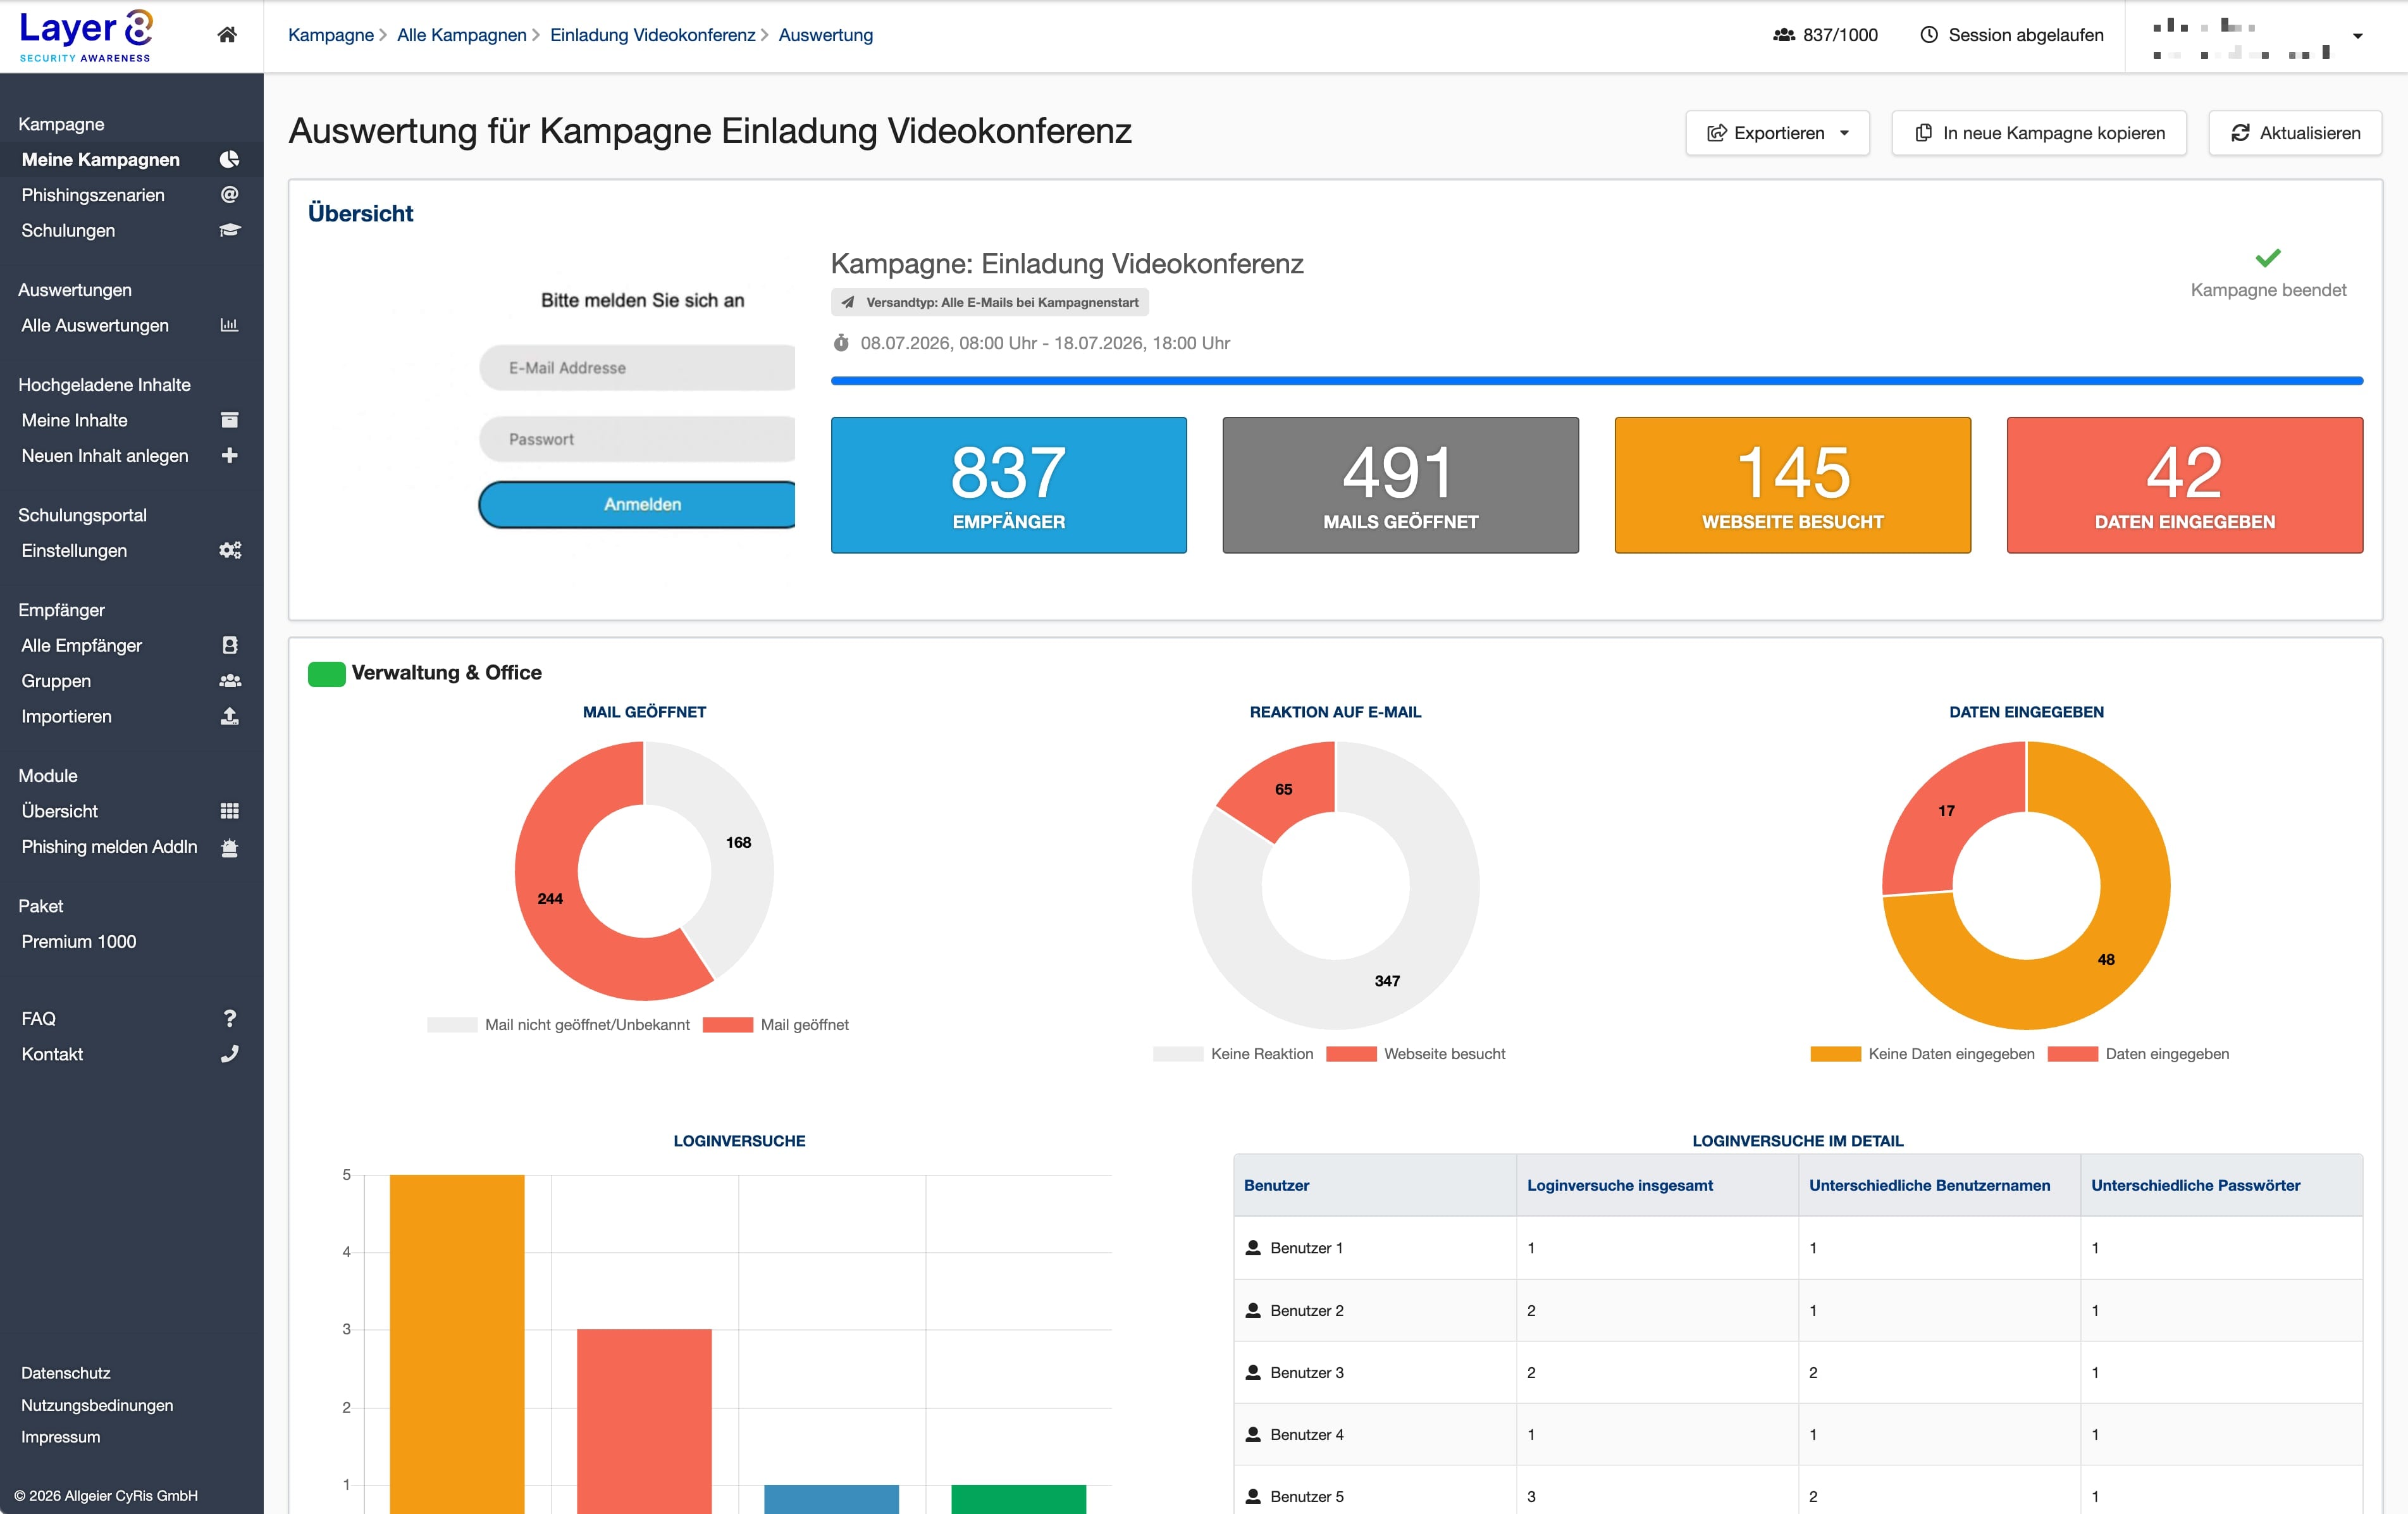Viewport: 2408px width, 1514px height.
Task: Open the Datenschutz link
Action: (66, 1373)
